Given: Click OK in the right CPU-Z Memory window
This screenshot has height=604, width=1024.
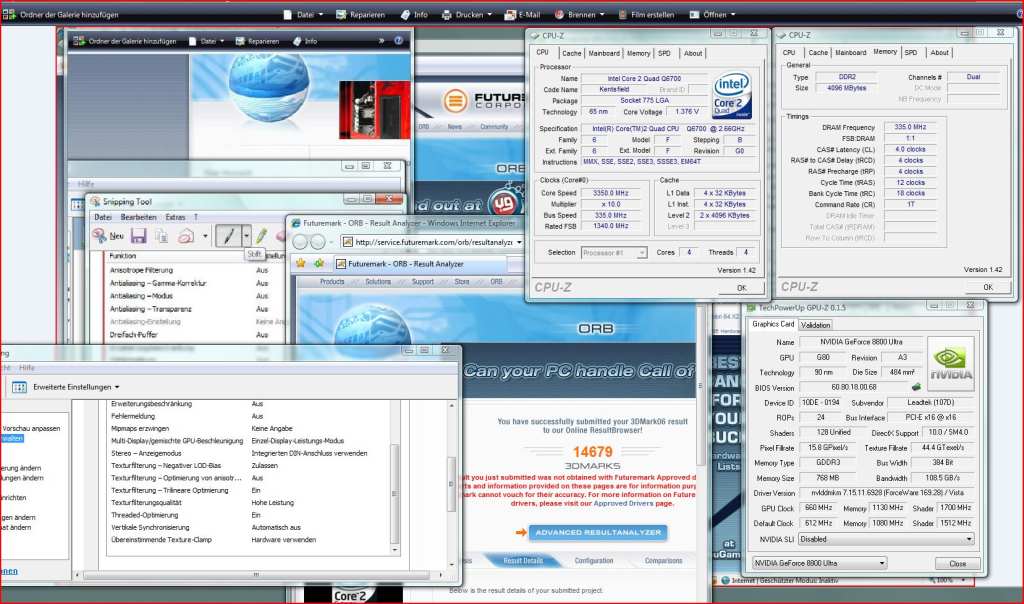Looking at the screenshot, I should coord(988,287).
